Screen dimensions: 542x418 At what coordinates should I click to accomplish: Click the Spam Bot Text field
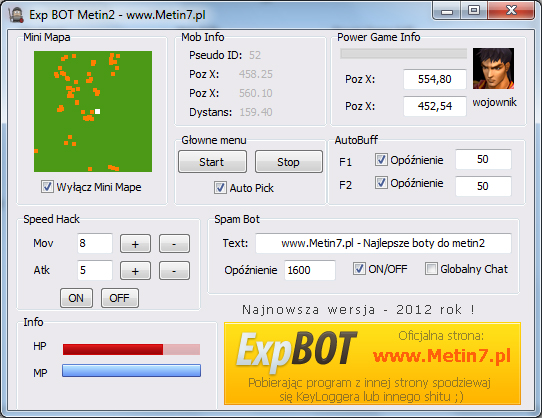pyautogui.click(x=383, y=243)
